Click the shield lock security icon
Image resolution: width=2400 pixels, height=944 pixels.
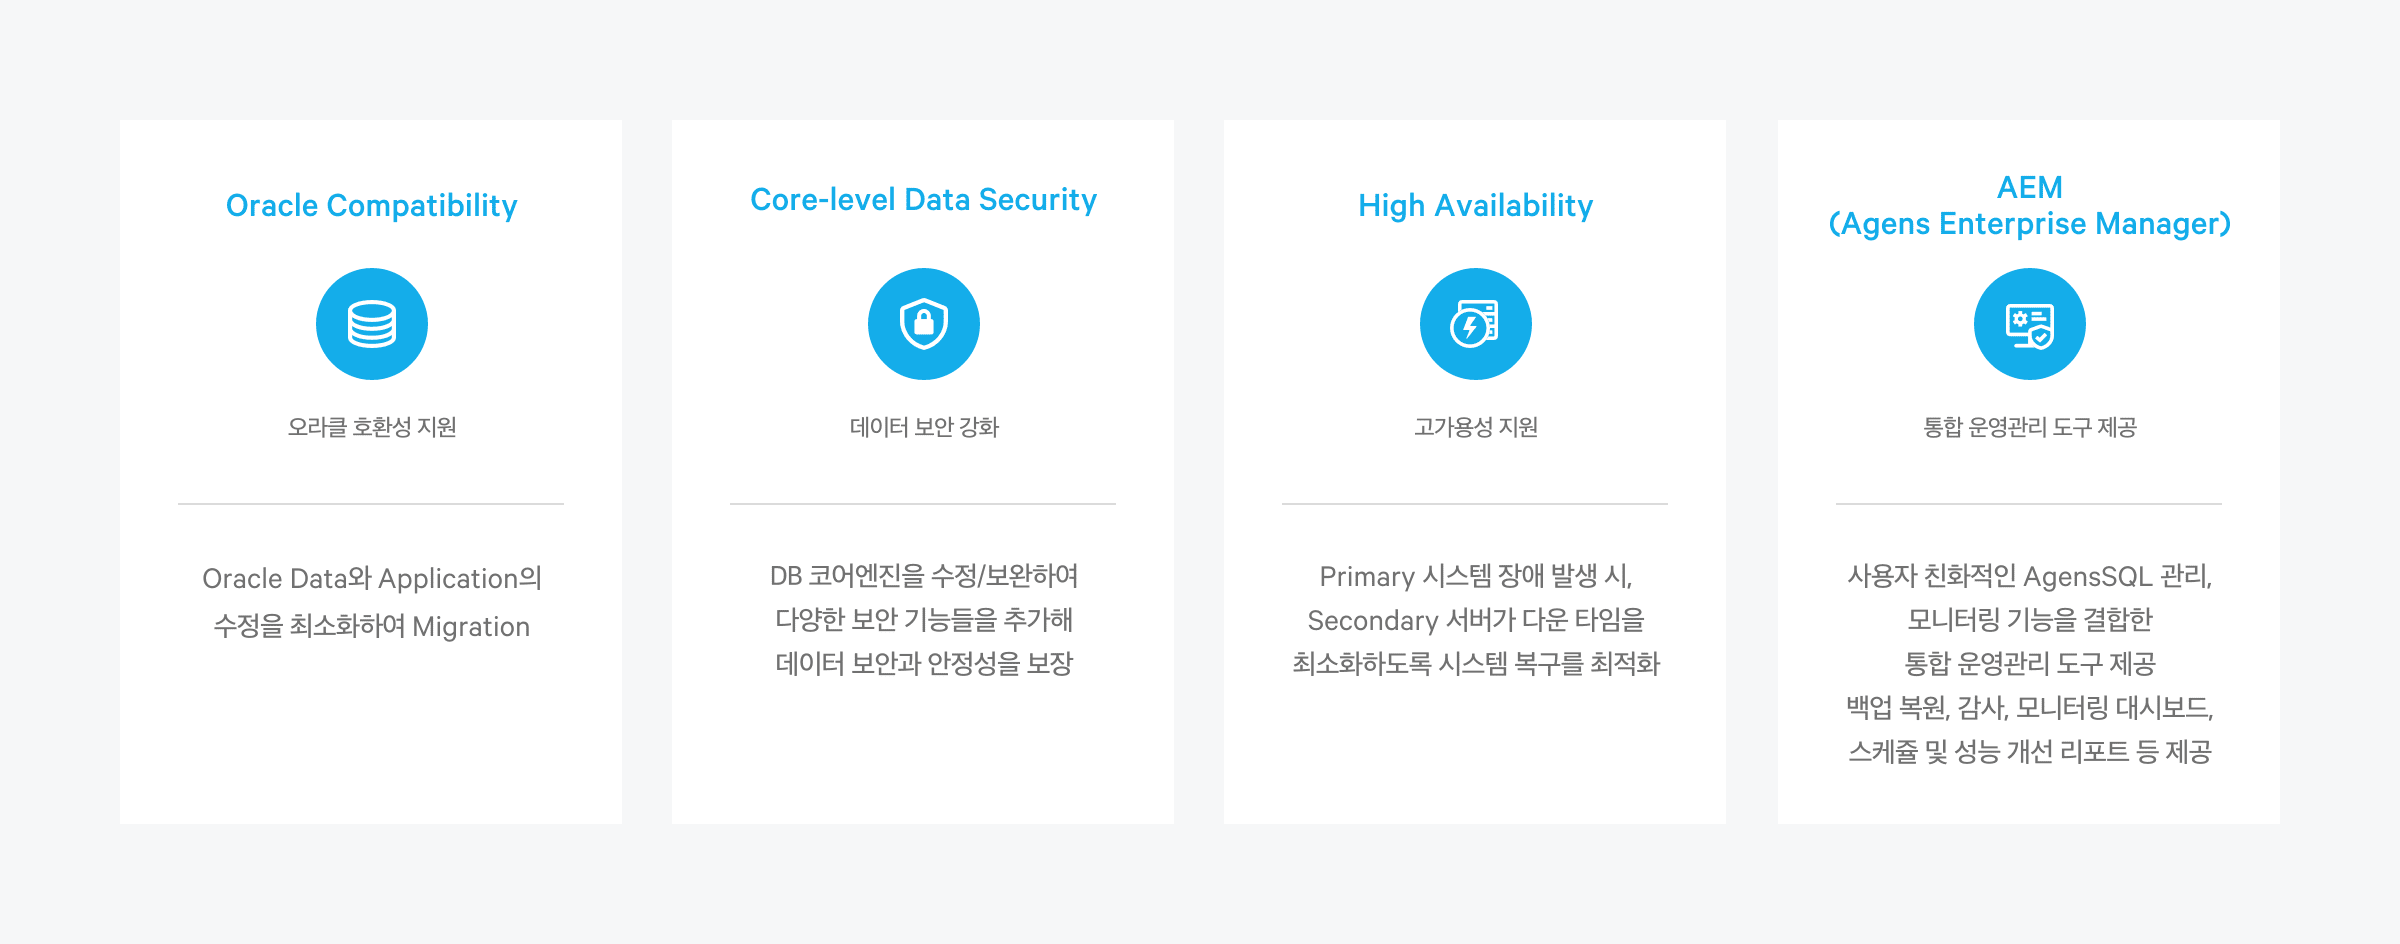pos(924,324)
